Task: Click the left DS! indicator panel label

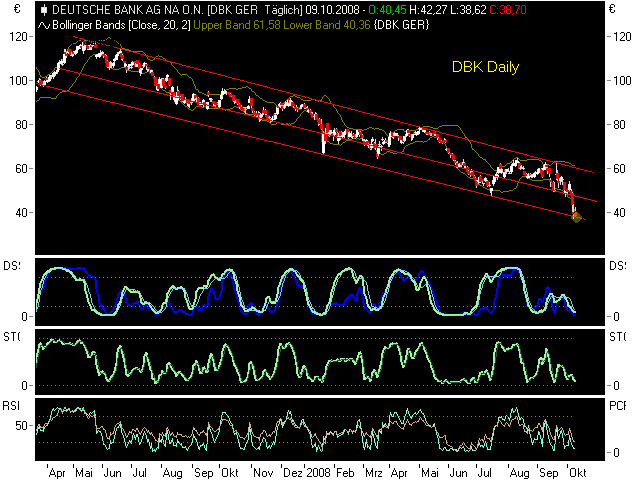Action: (x=11, y=266)
